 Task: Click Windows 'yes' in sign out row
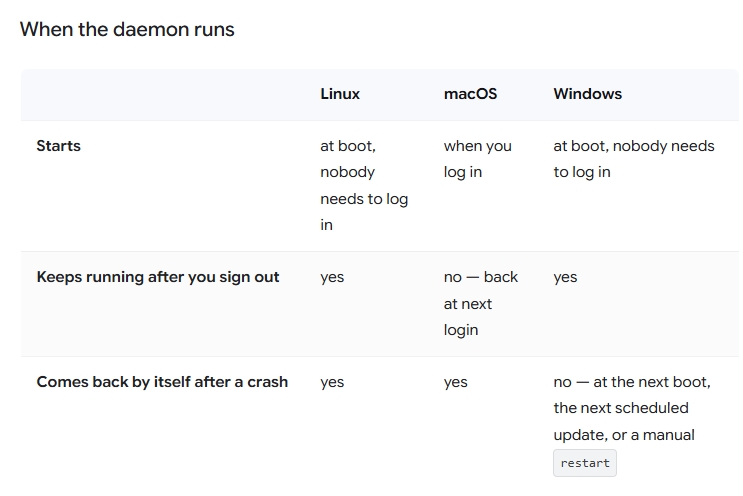565,277
